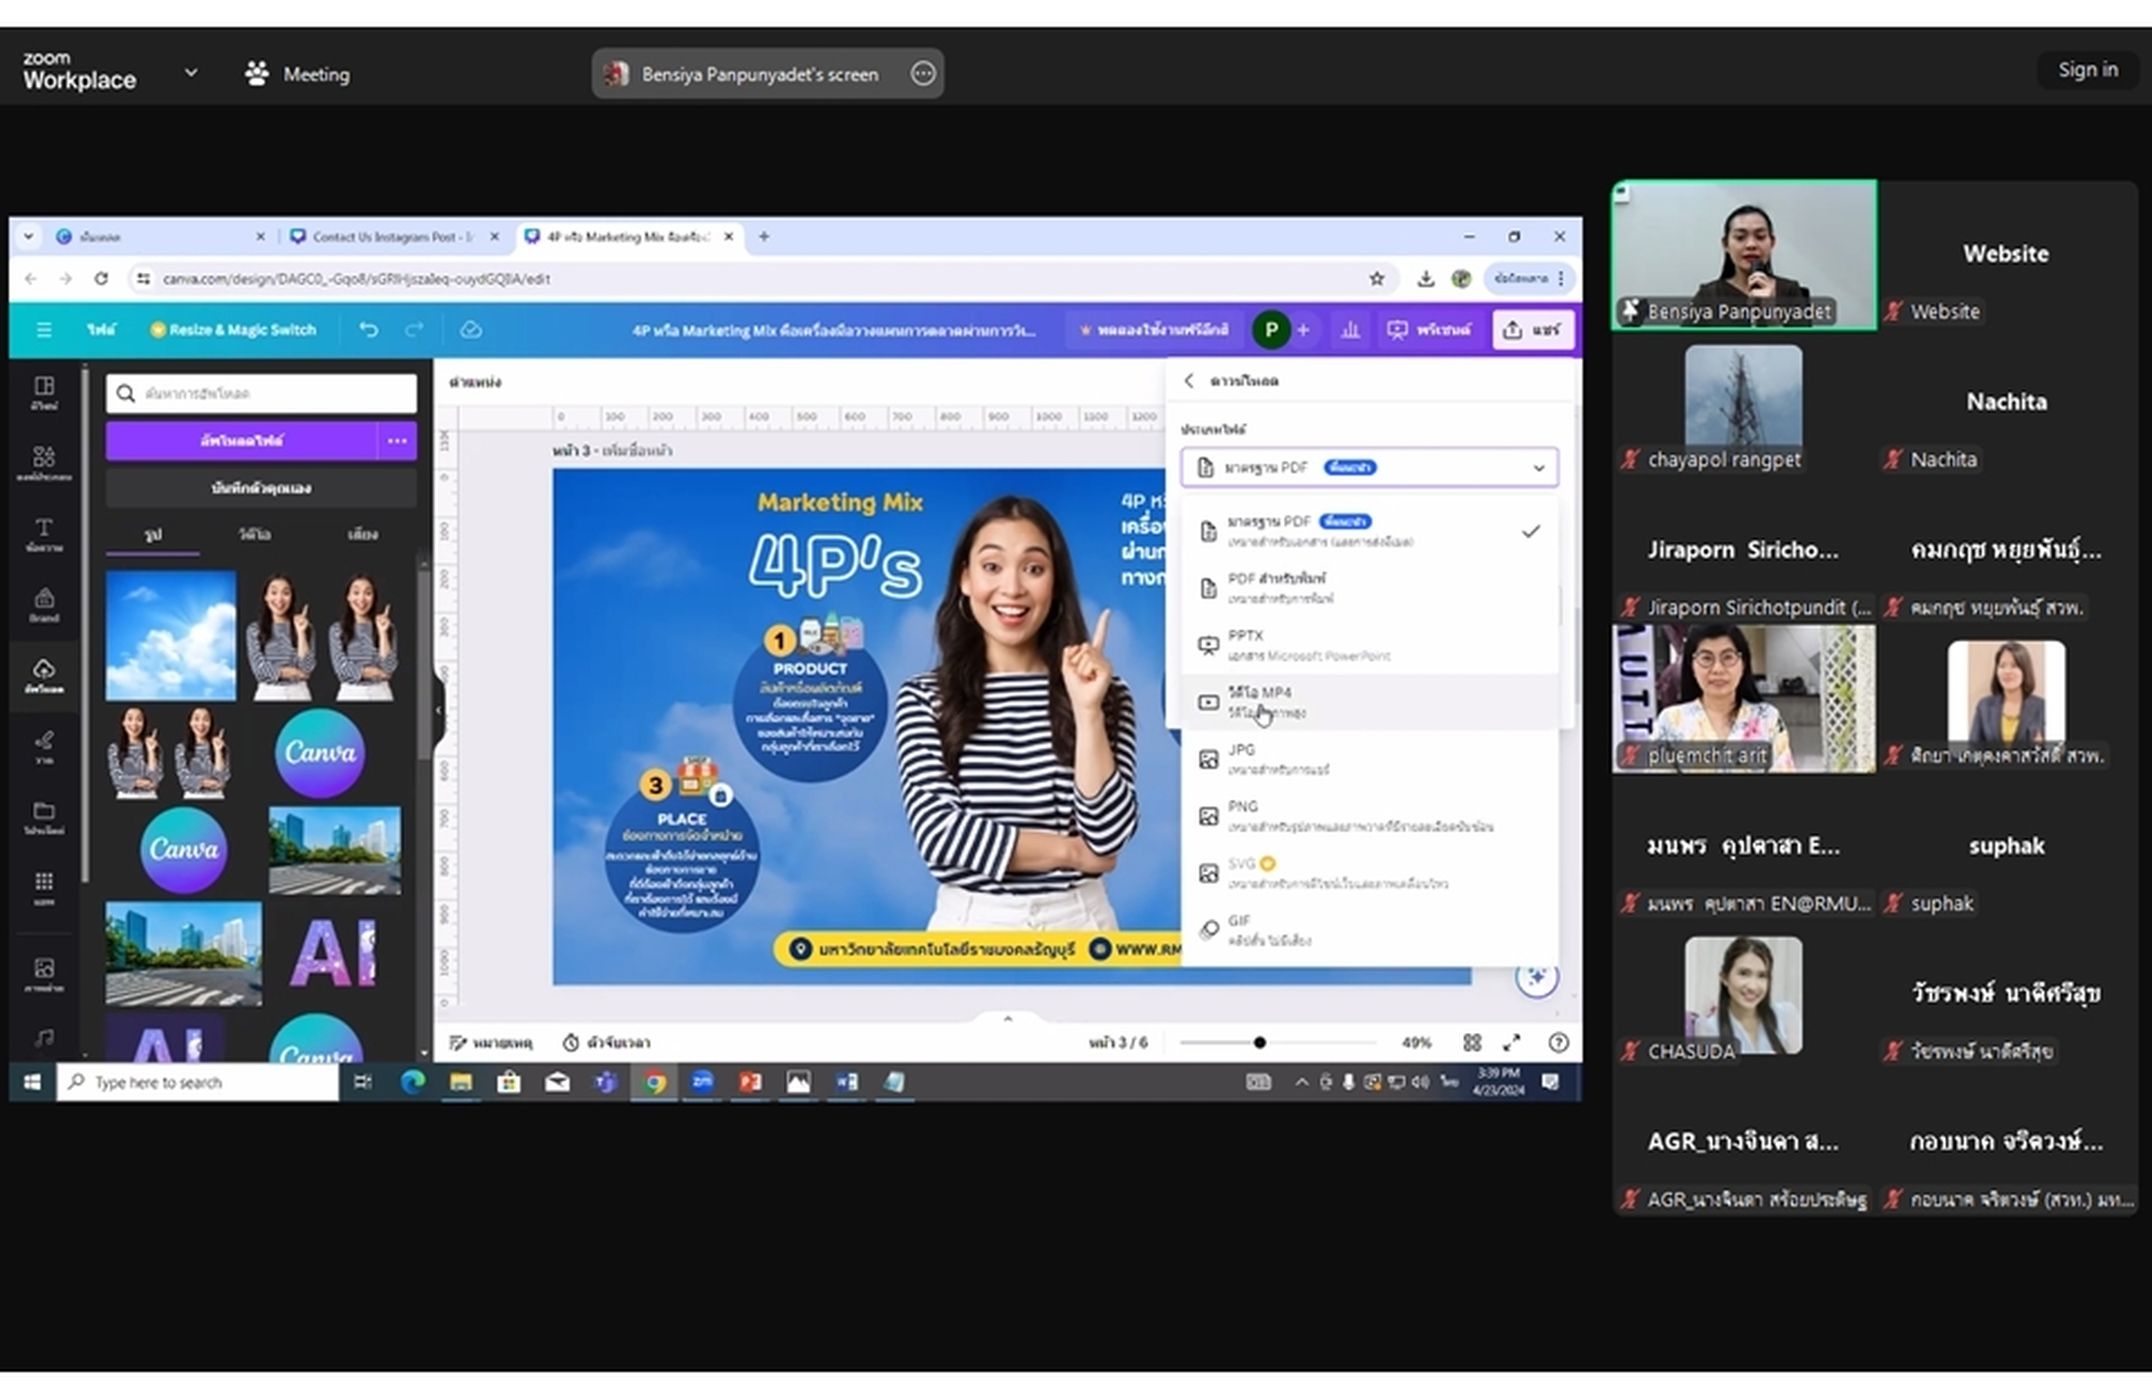Viewport: 2152px width, 1399px height.
Task: Click the undo arrow in Canva toolbar
Action: coord(368,329)
